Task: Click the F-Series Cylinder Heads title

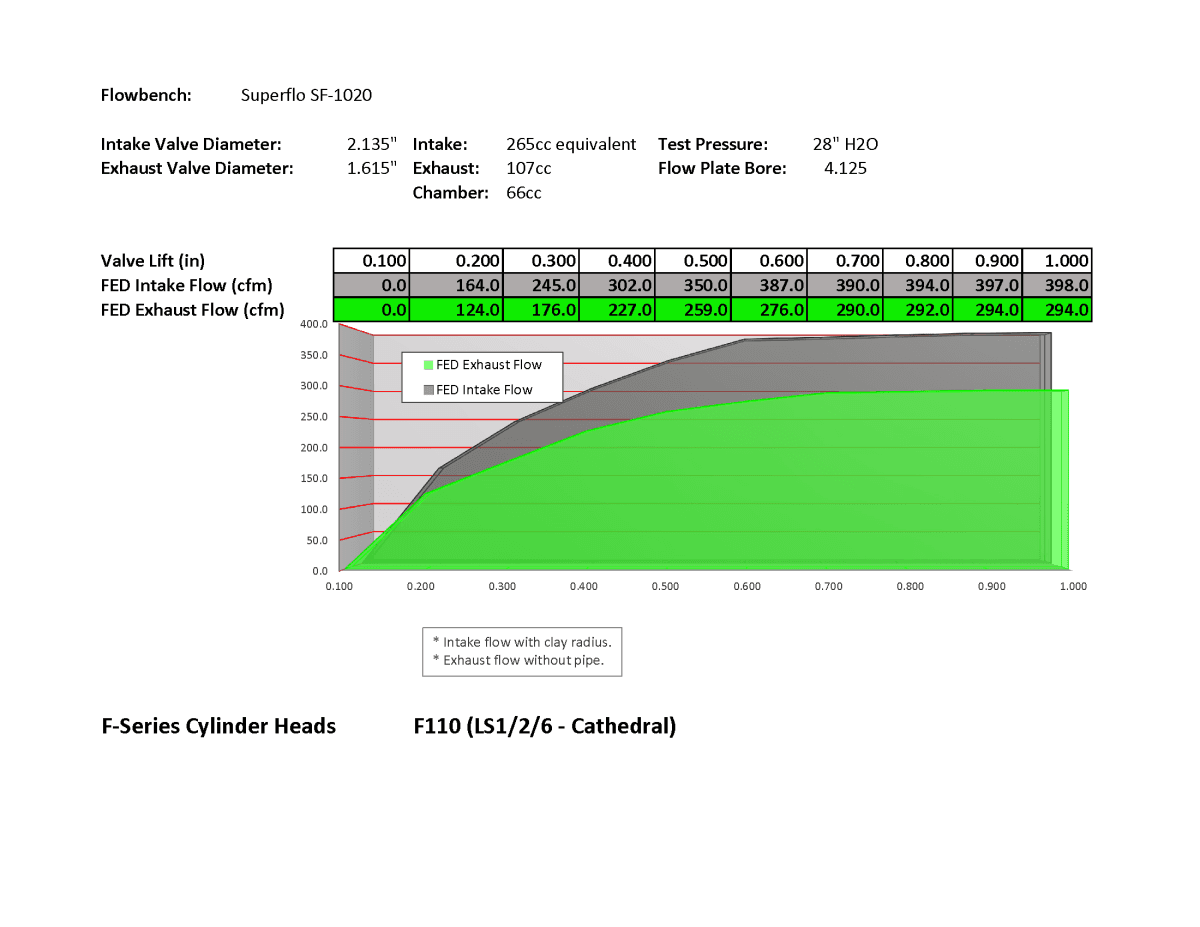Action: 218,726
